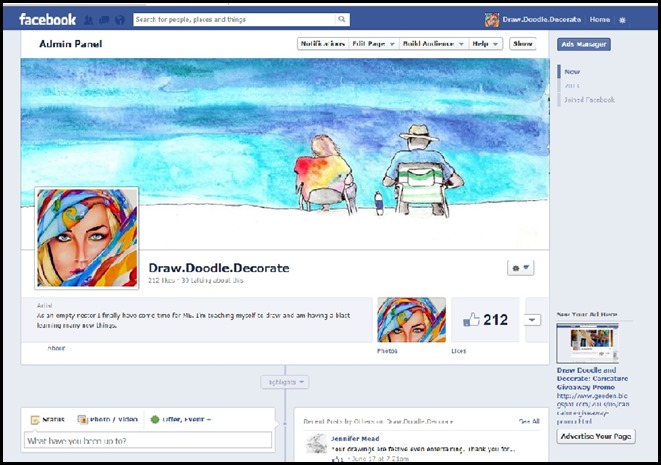
Task: Click the 212 likes talking about this text
Action: point(196,280)
